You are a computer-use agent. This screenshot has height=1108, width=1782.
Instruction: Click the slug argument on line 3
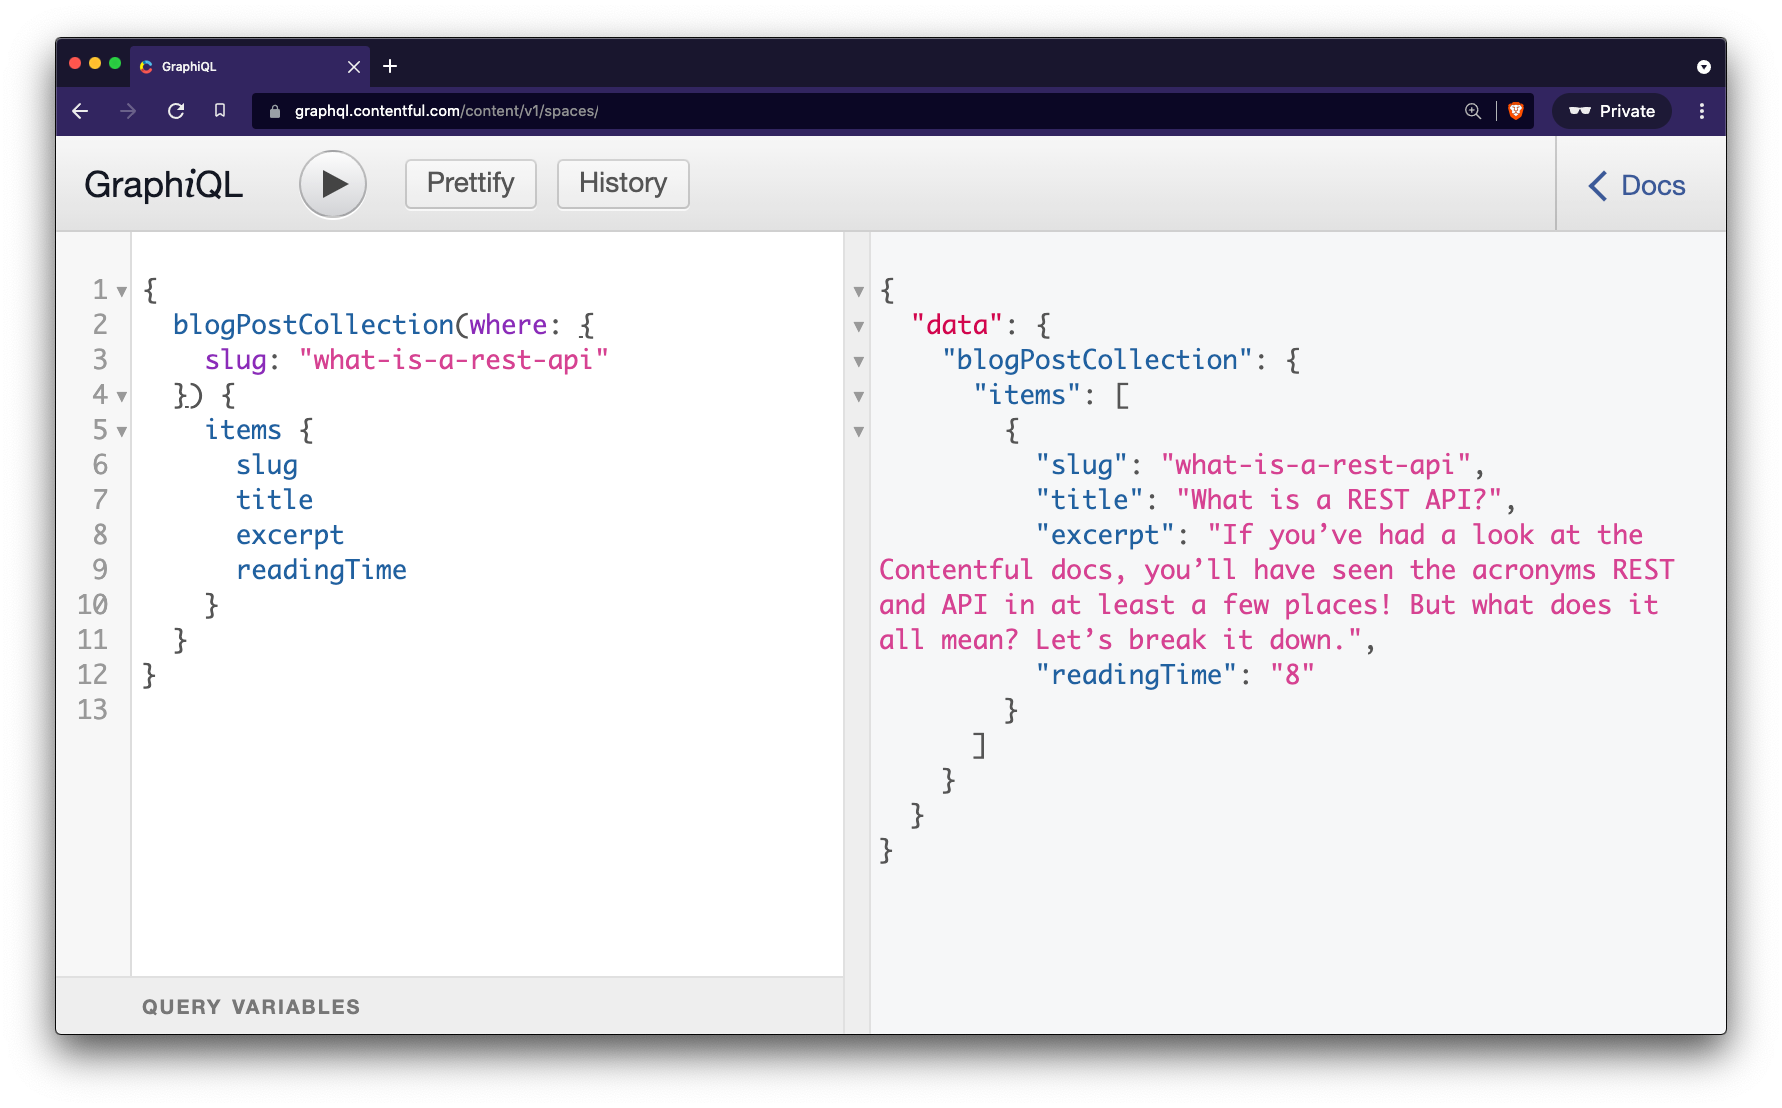click(x=236, y=360)
